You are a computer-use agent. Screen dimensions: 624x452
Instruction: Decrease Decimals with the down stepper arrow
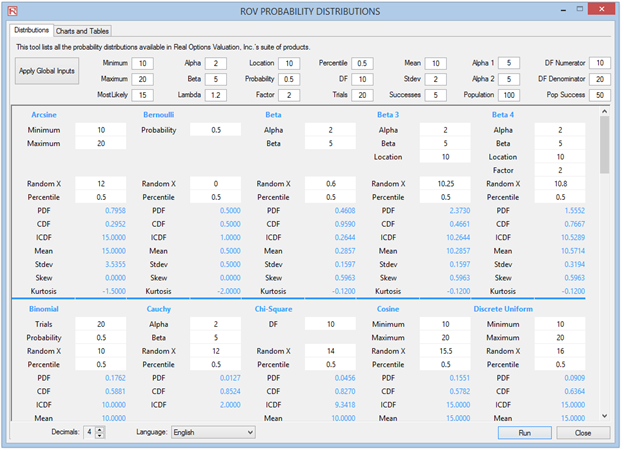(100, 435)
